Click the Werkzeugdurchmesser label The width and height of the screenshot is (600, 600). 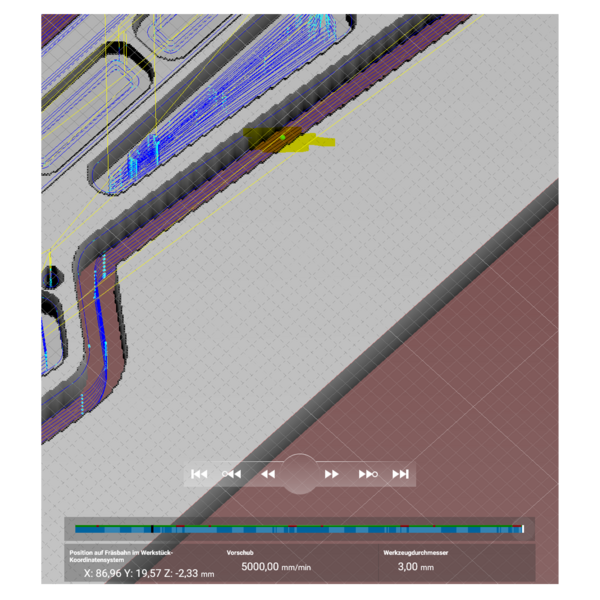(x=416, y=553)
